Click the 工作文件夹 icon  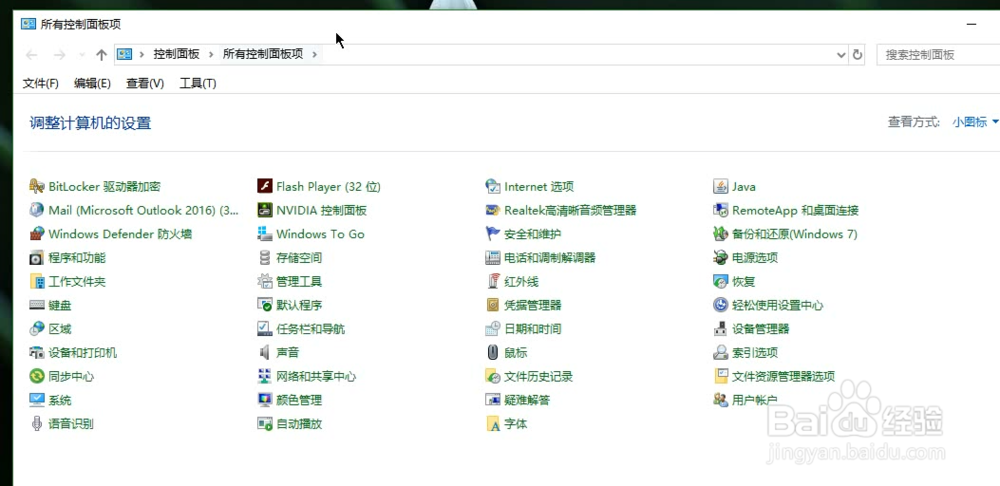(37, 281)
